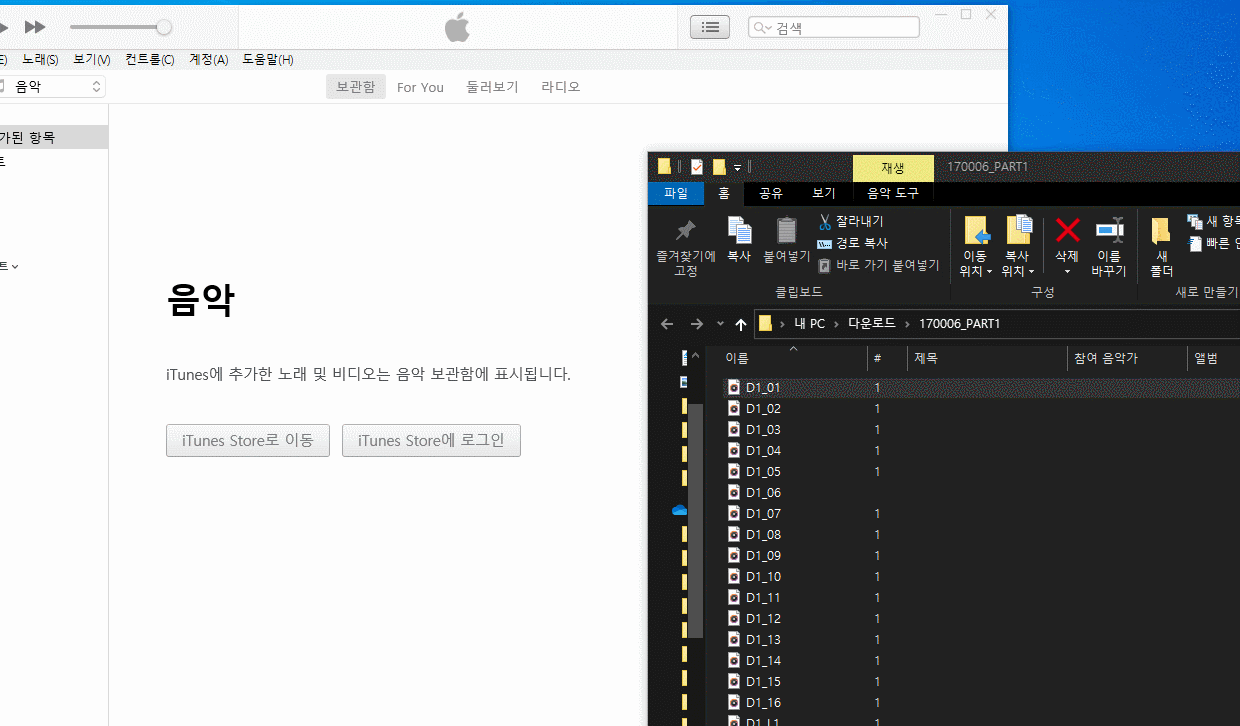Image resolution: width=1240 pixels, height=726 pixels.
Task: Select the file D1_12
Action: 763,618
